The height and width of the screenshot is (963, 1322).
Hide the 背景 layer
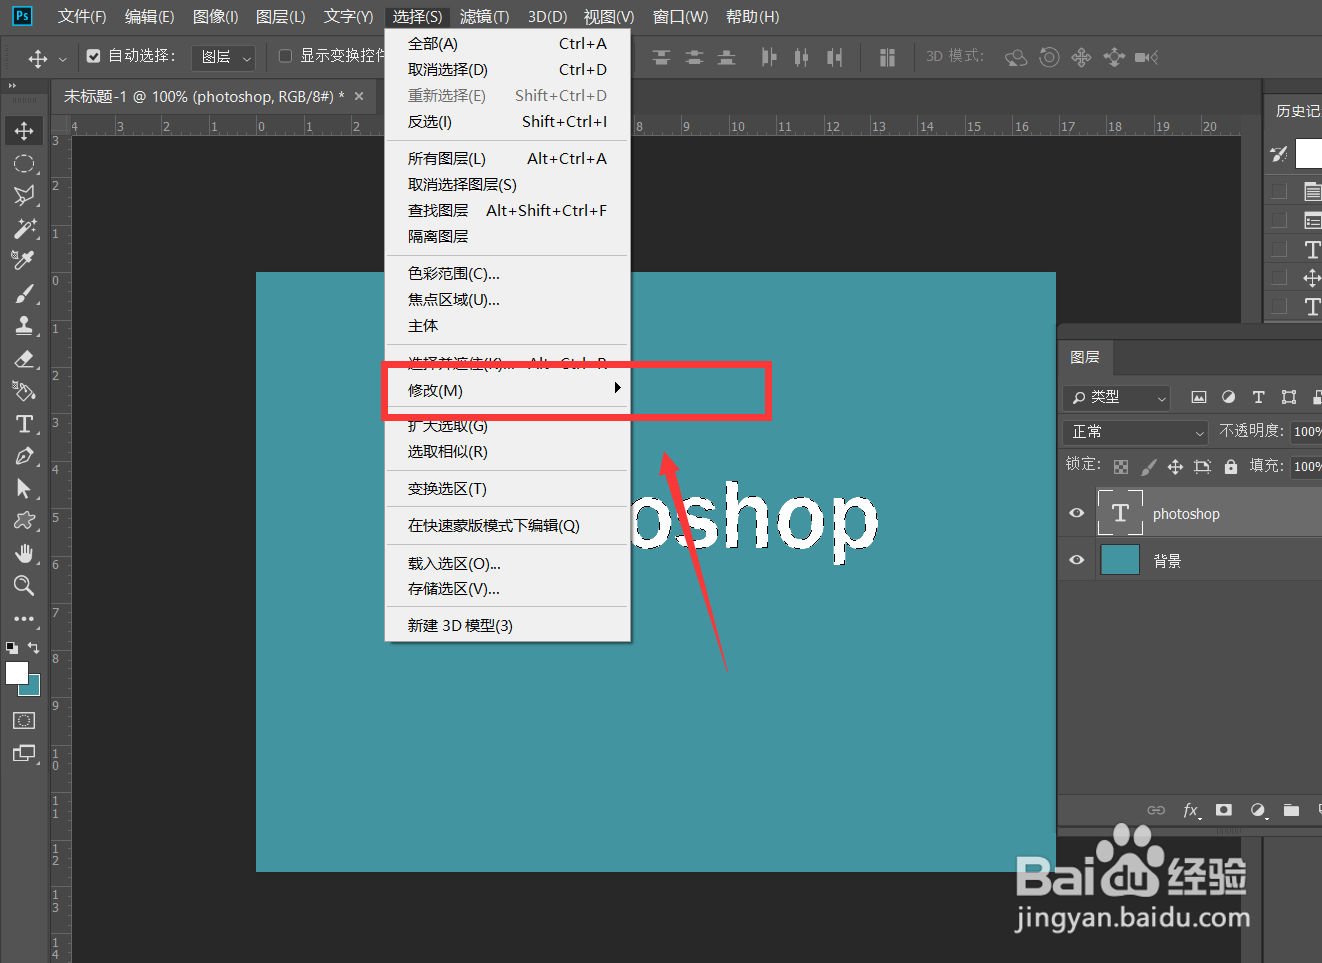[x=1077, y=560]
